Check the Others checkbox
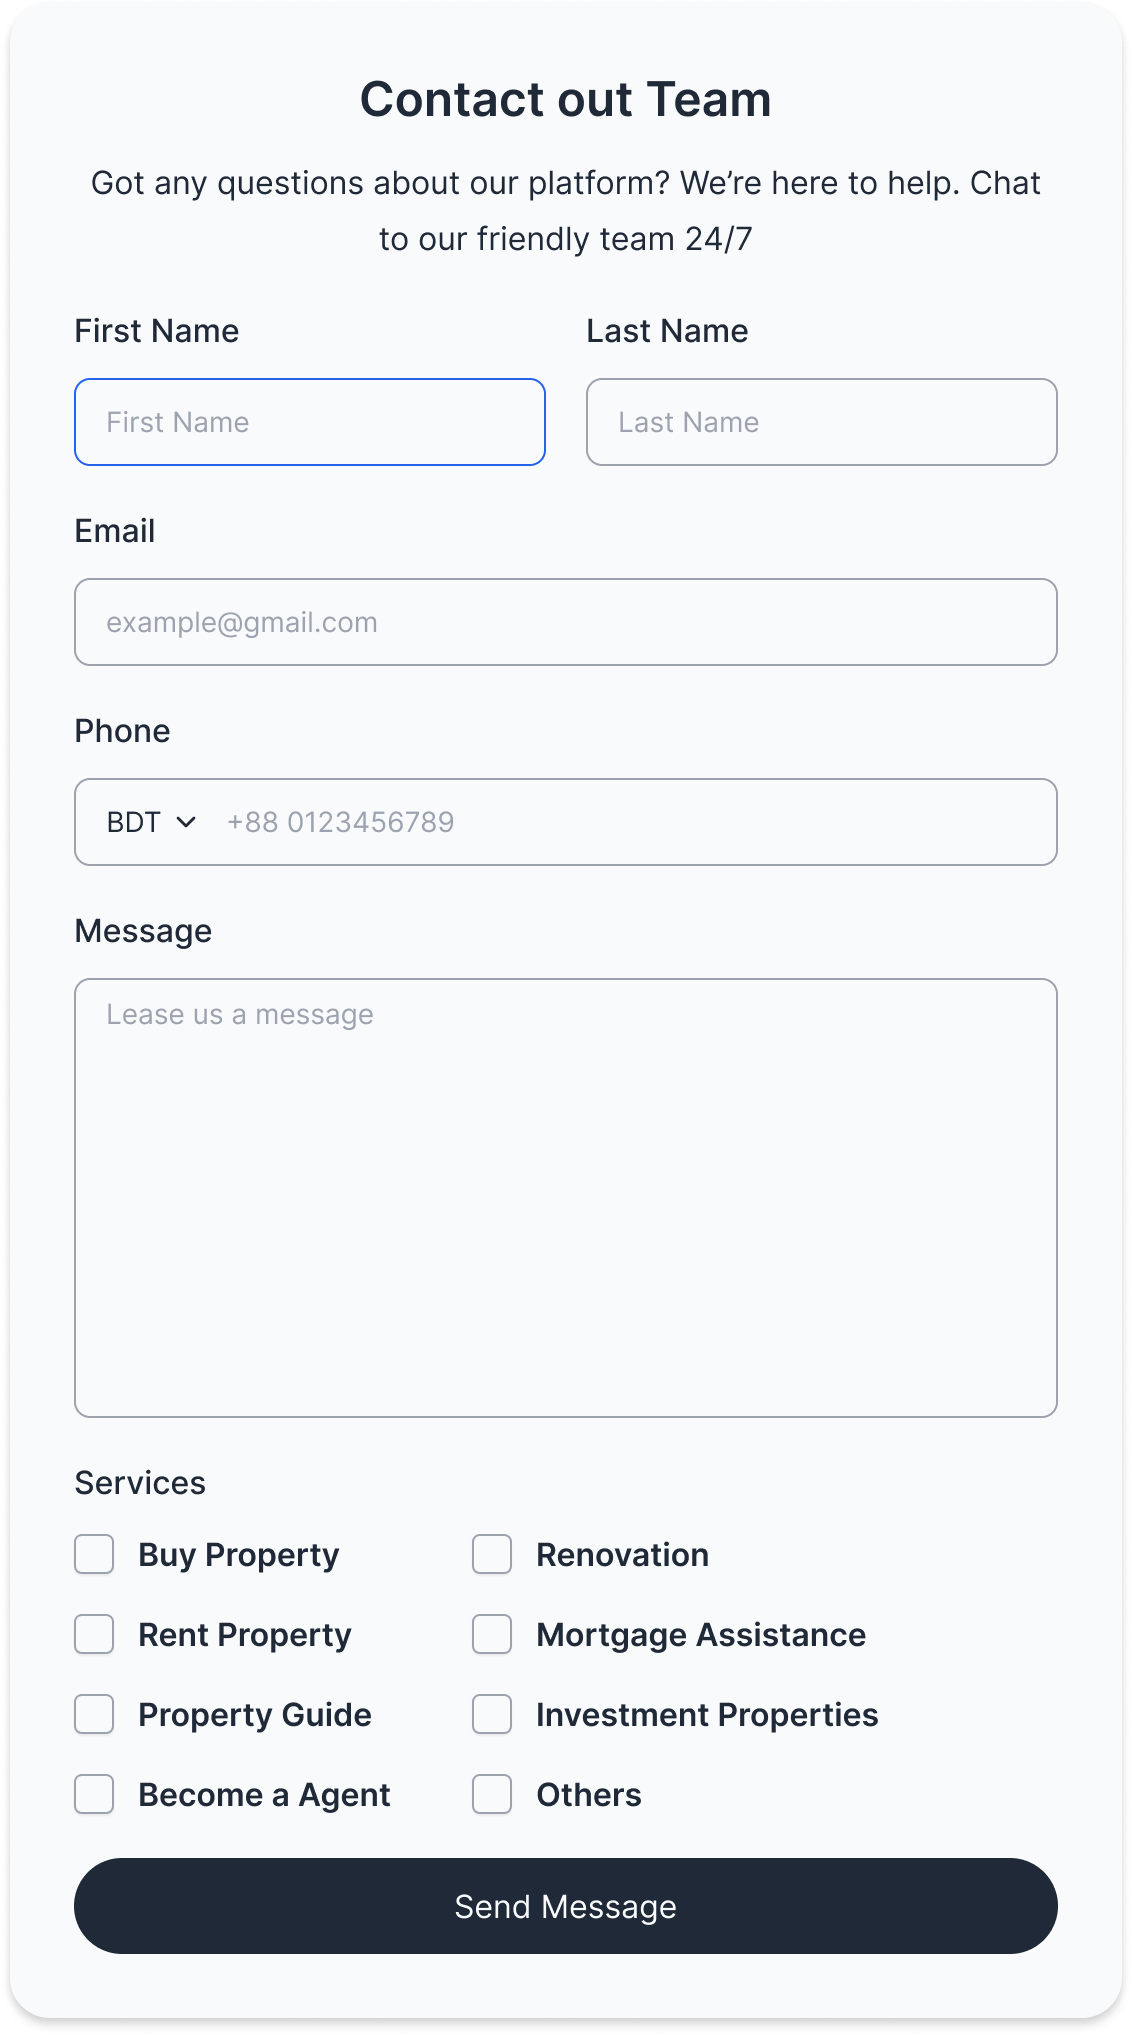 point(492,1795)
